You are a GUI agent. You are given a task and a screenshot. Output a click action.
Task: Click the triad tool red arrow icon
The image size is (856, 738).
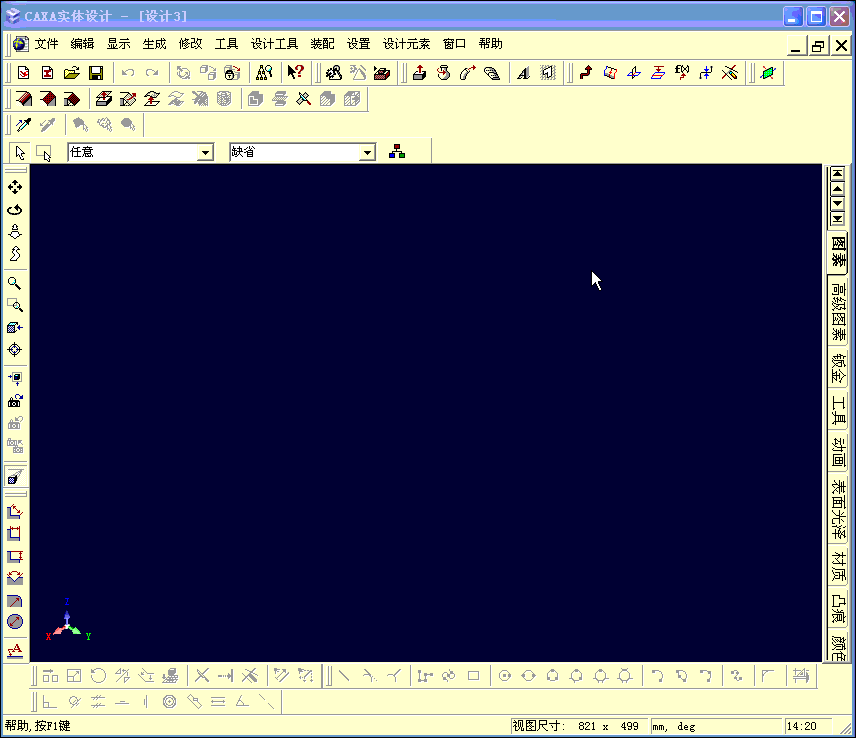(586, 73)
